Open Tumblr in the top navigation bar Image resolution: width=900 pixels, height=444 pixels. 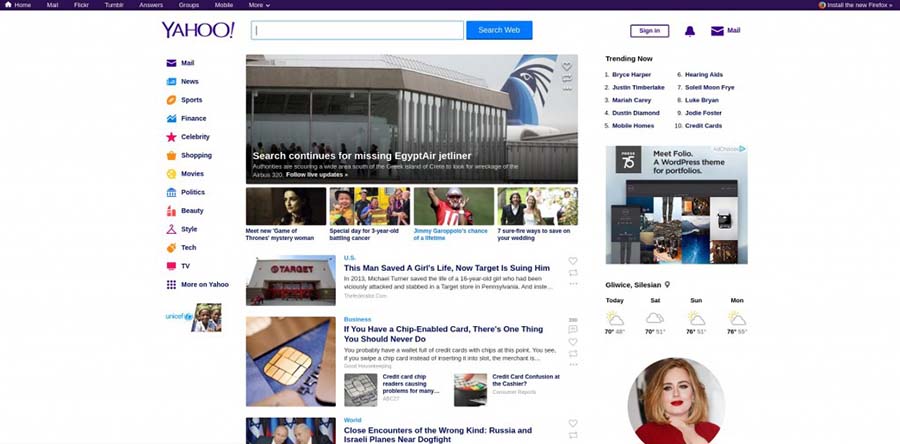pos(114,5)
